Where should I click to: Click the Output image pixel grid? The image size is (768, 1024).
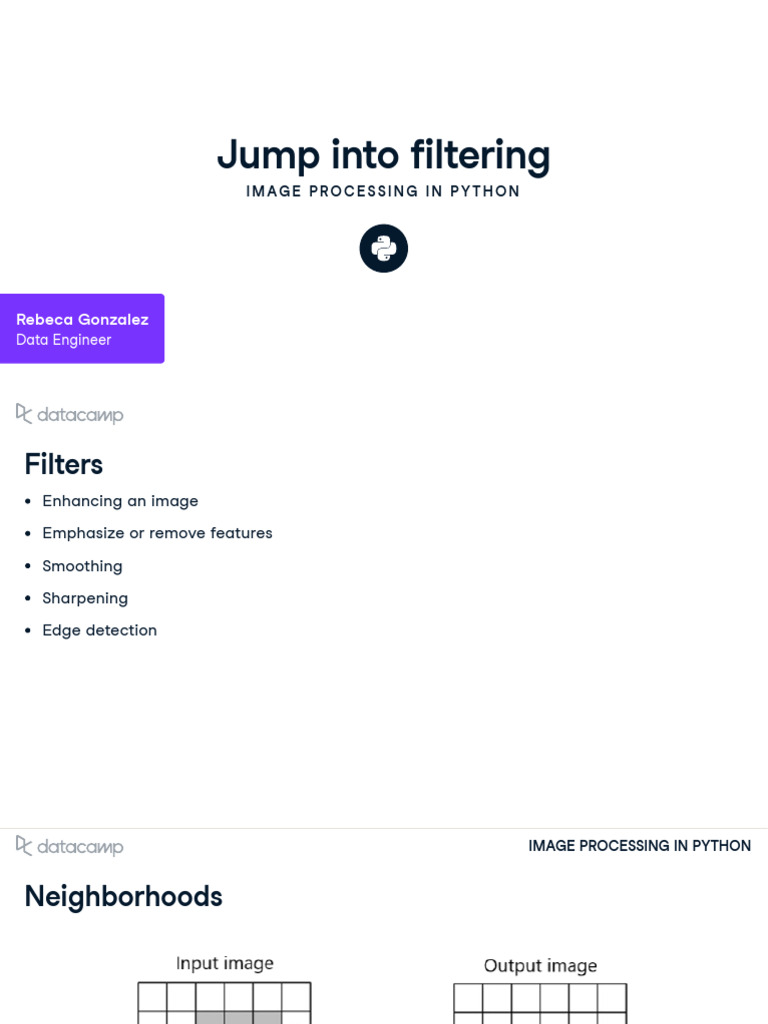(x=540, y=1004)
